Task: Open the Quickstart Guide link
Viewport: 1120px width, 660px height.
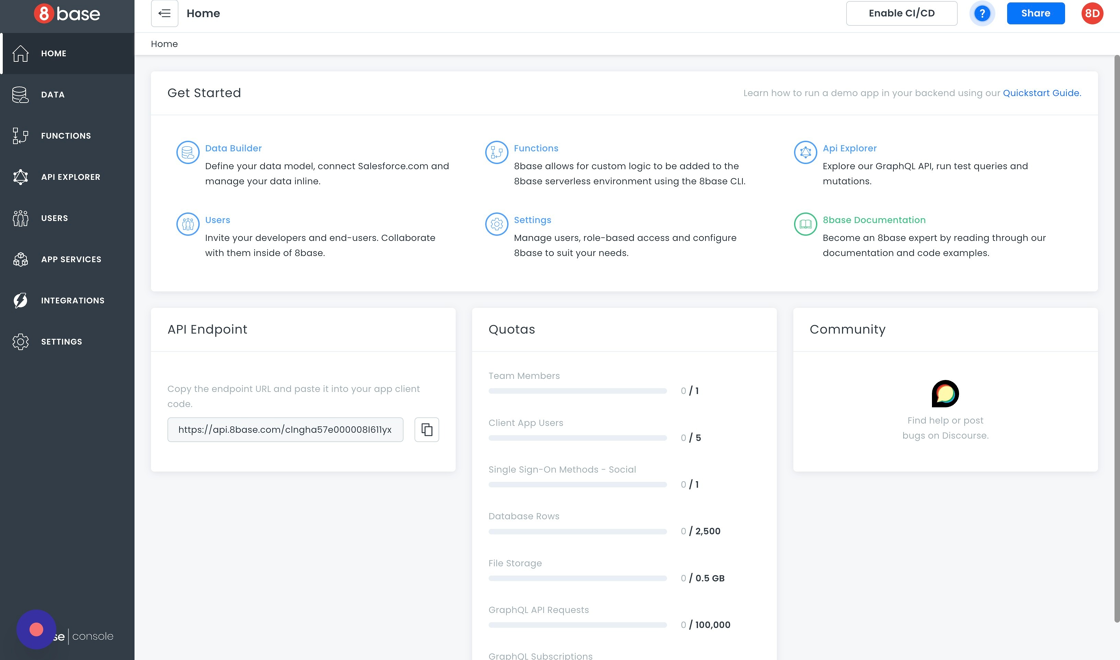Action: tap(1041, 93)
